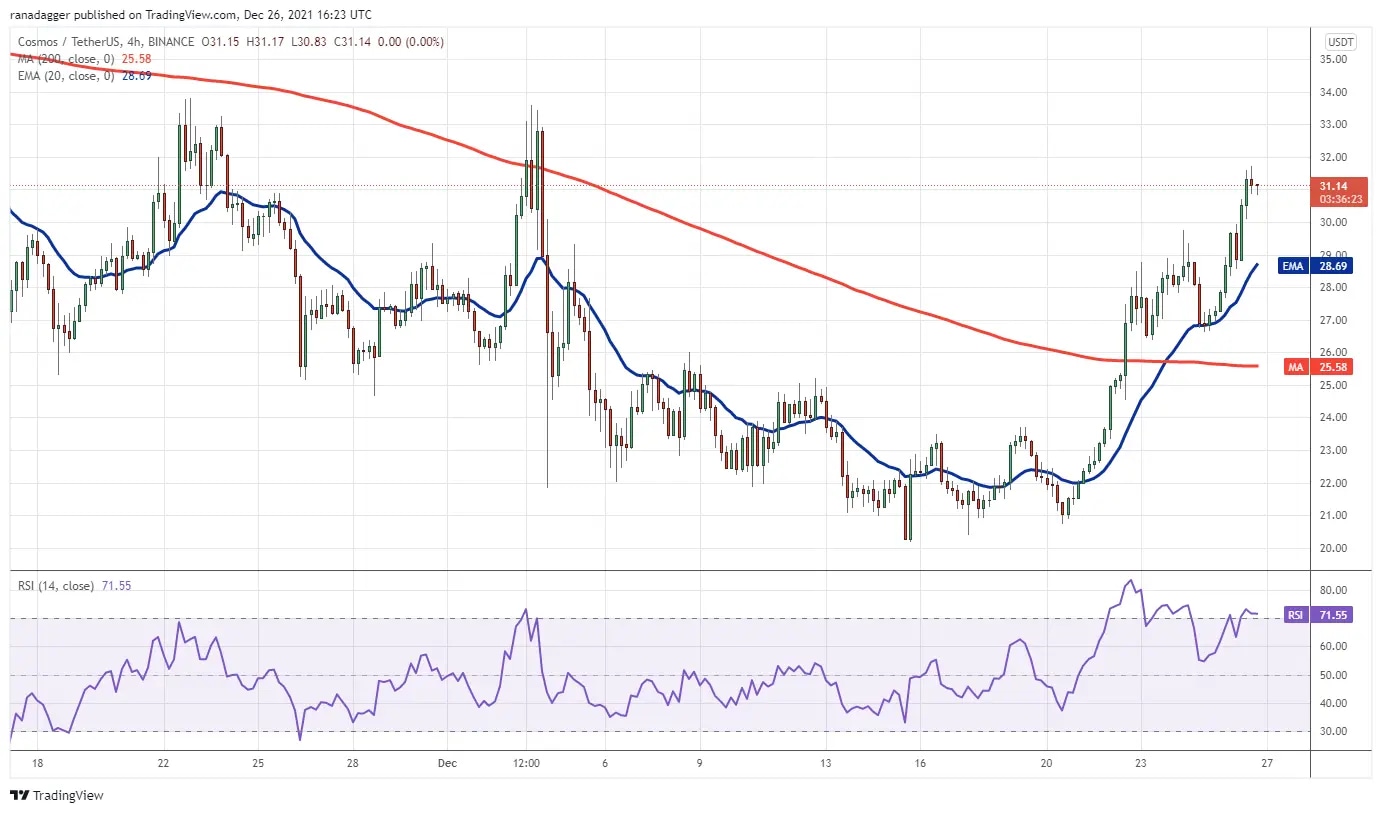This screenshot has height=813, width=1382.
Task: Click date label 25 on time axis
Action: [258, 762]
